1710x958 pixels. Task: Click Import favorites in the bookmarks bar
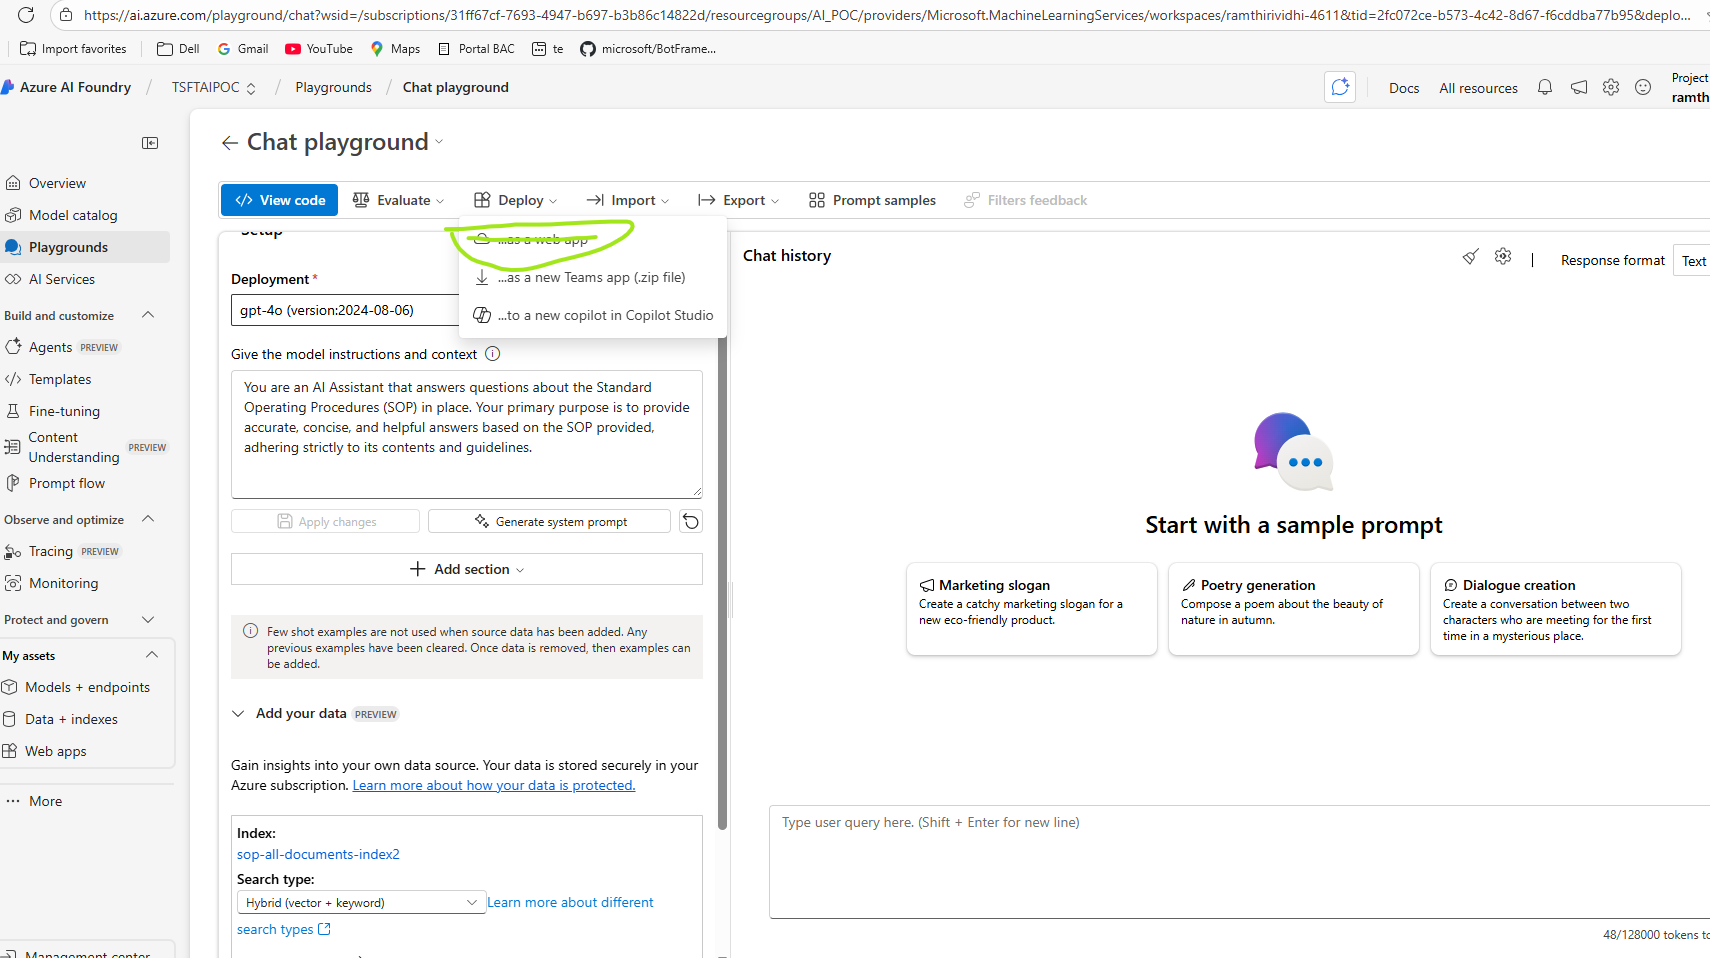[73, 49]
